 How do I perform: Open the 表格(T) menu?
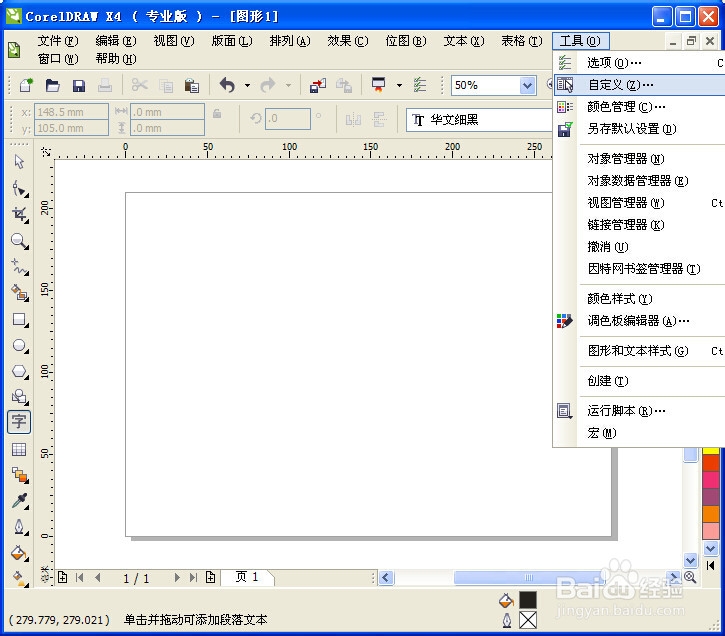tap(522, 41)
